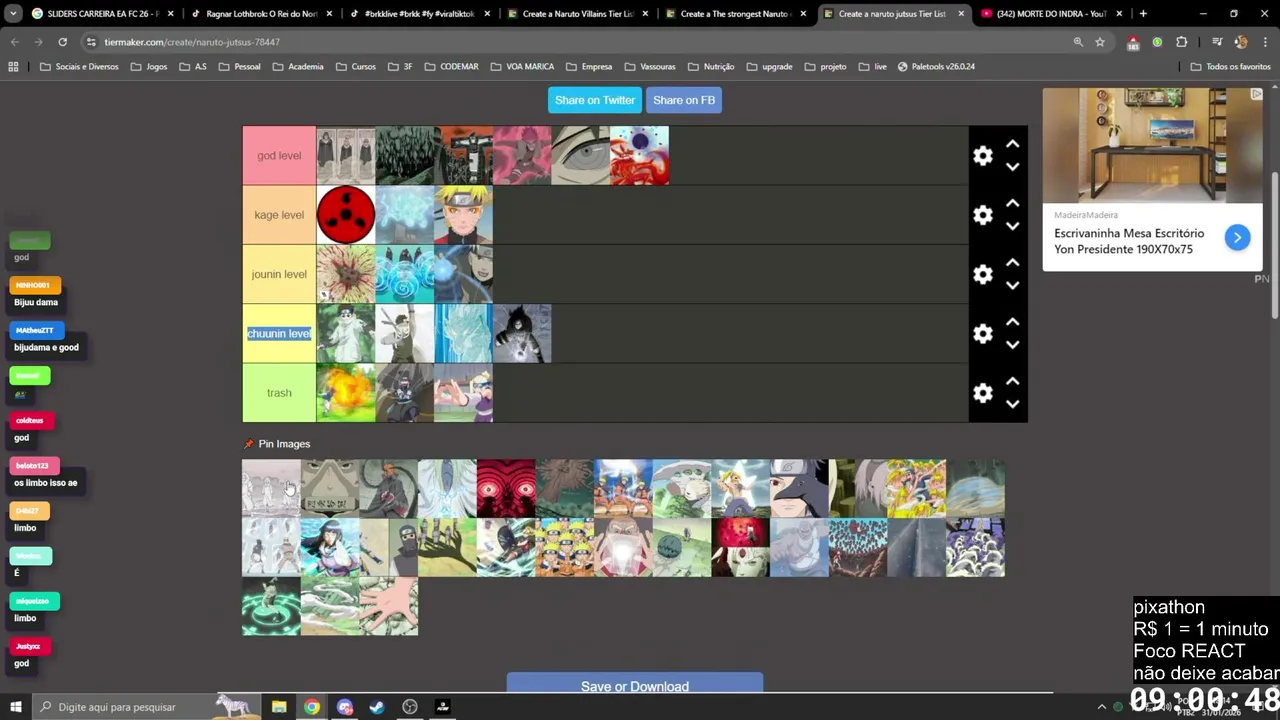Open the CODEMAR bookmark folder
This screenshot has height=720, width=1280.
click(x=451, y=67)
